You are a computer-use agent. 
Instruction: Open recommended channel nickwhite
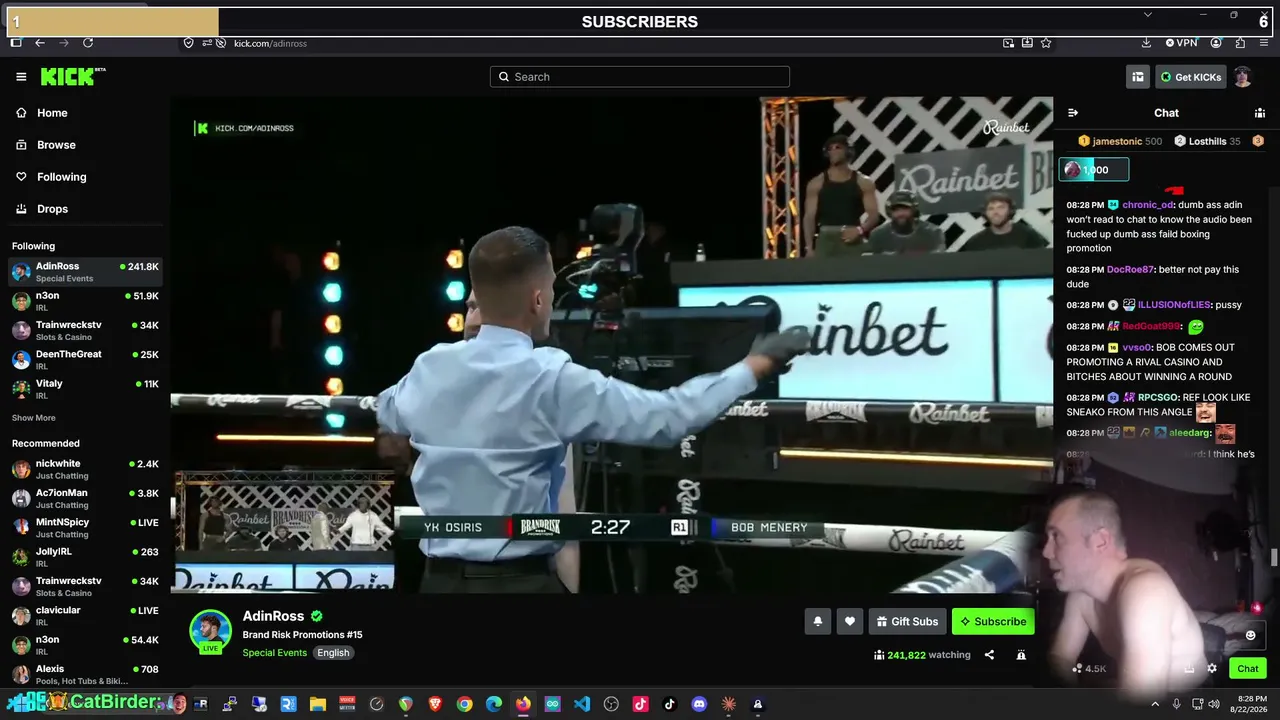coord(85,469)
